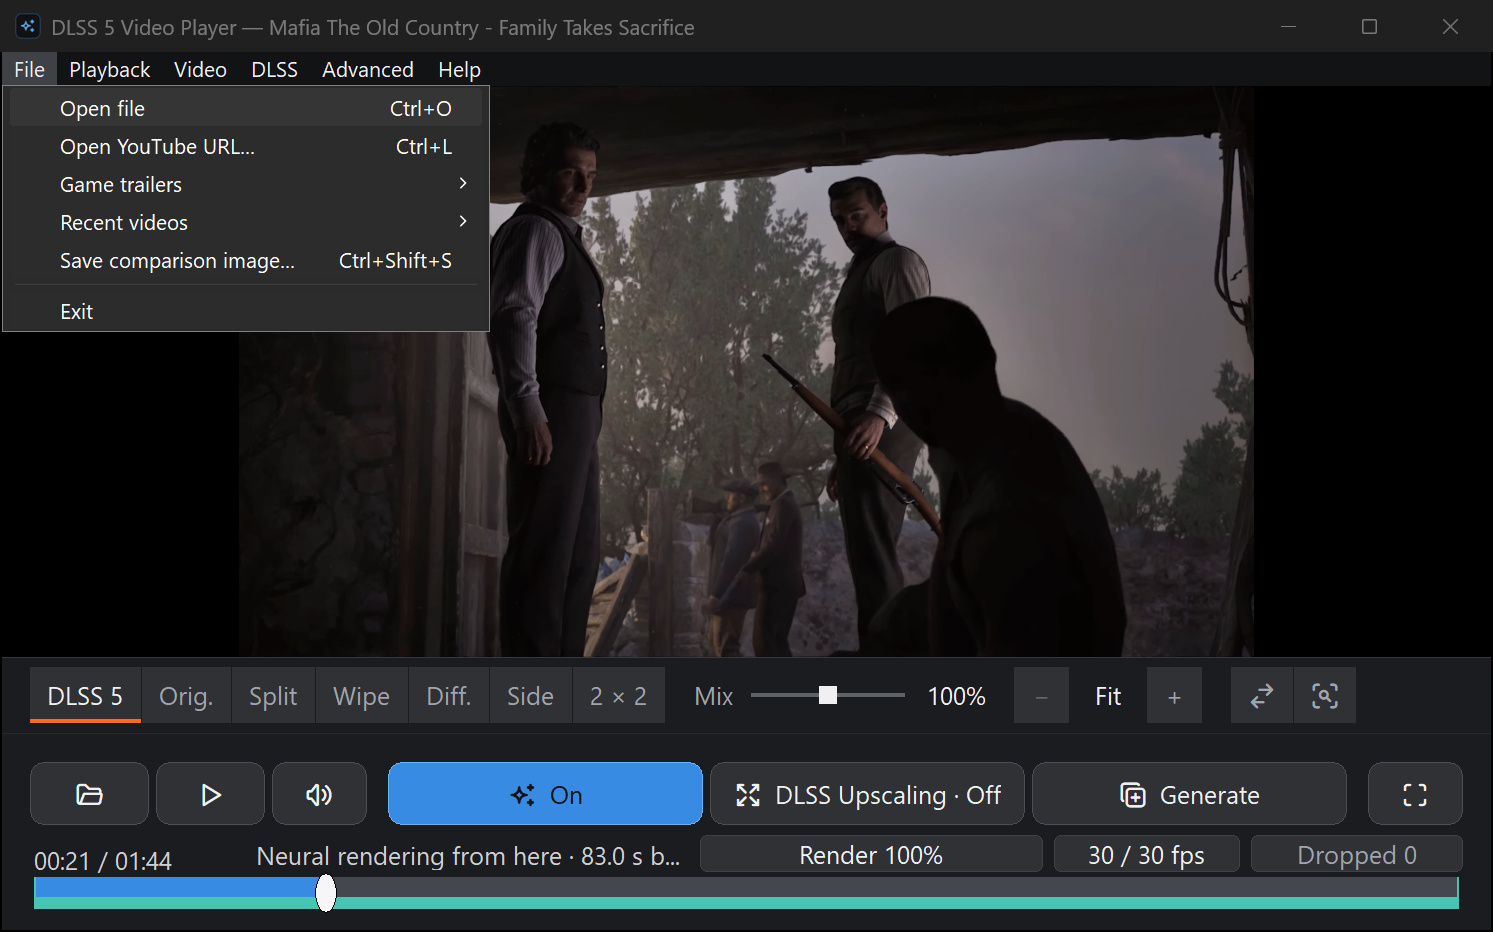Minimize the DLSS 5 Video Player window
Viewport: 1493px width, 932px height.
tap(1288, 27)
